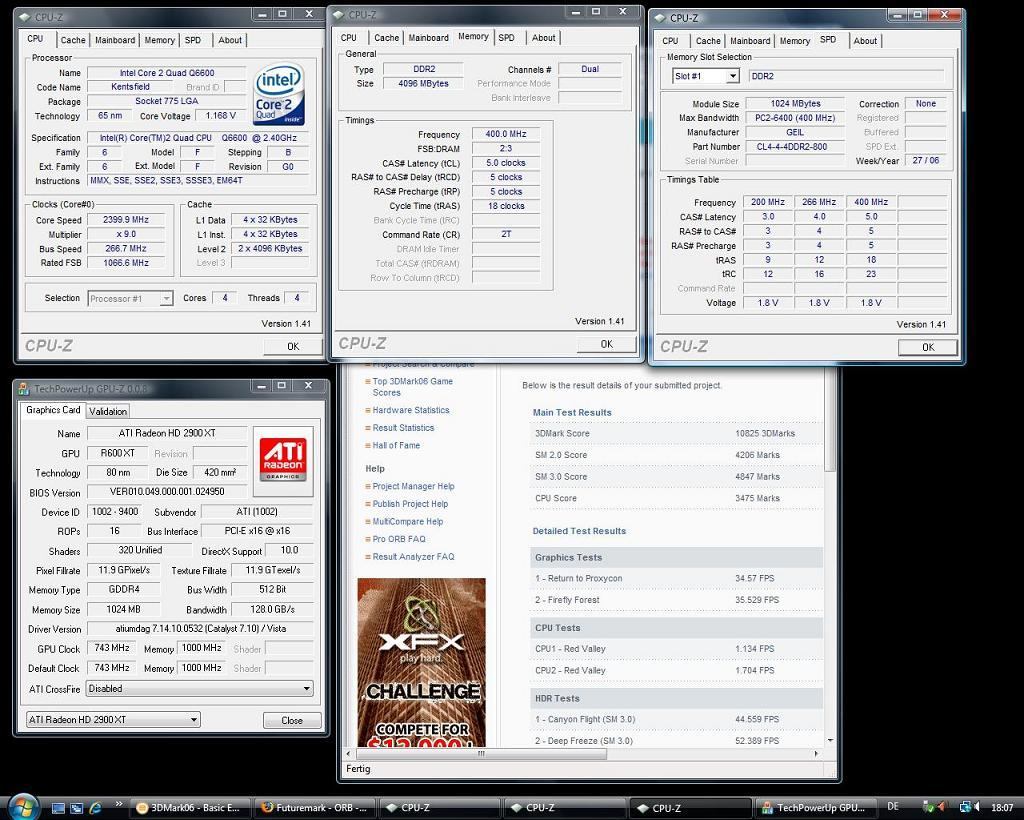Open the Mainboard tab in the CPU-Z processor window
This screenshot has height=820, width=1024.
(x=115, y=40)
